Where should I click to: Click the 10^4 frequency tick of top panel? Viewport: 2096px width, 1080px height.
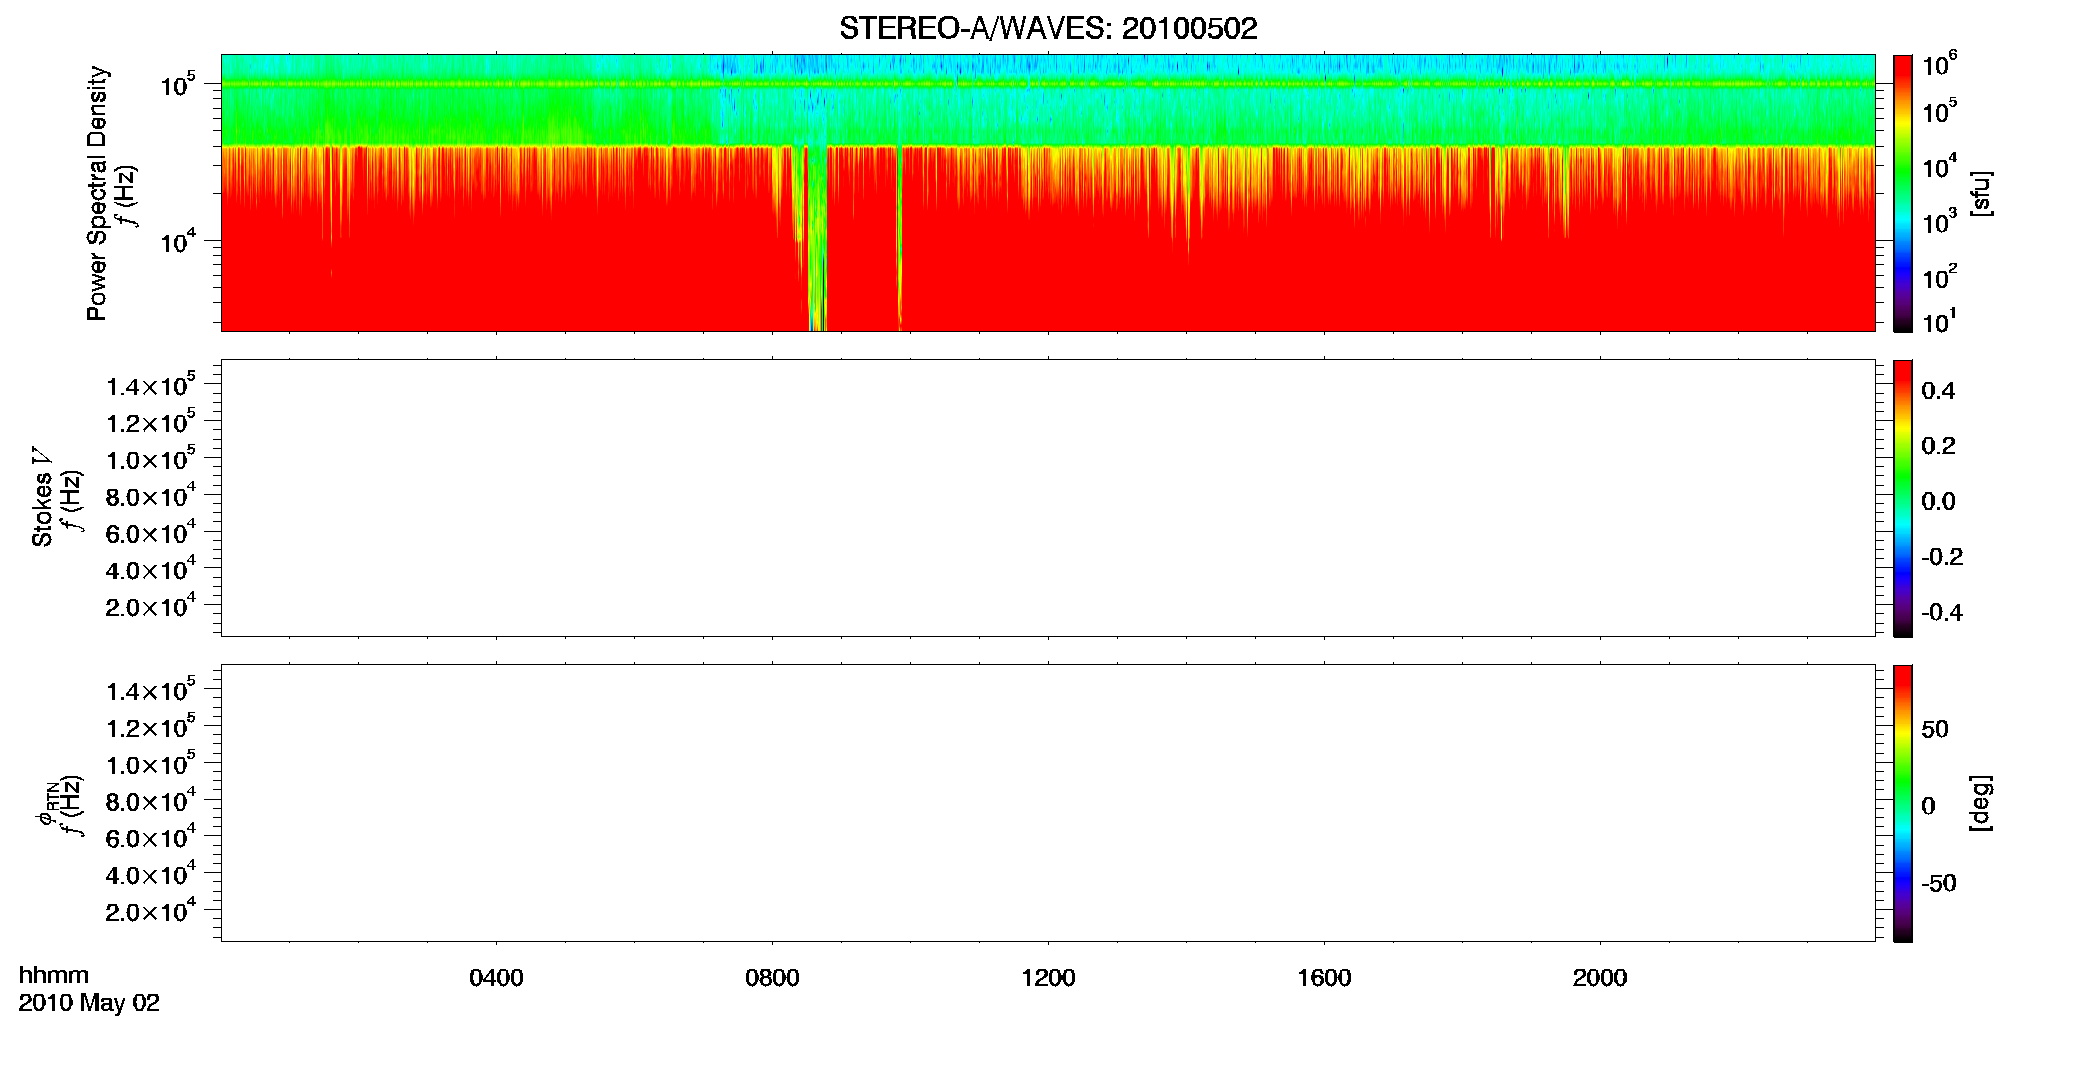pos(177,241)
